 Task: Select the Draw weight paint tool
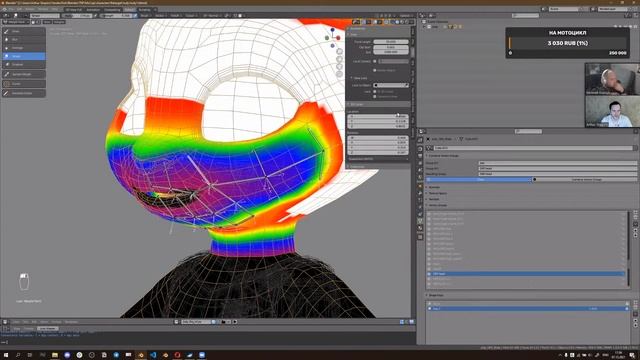click(24, 31)
